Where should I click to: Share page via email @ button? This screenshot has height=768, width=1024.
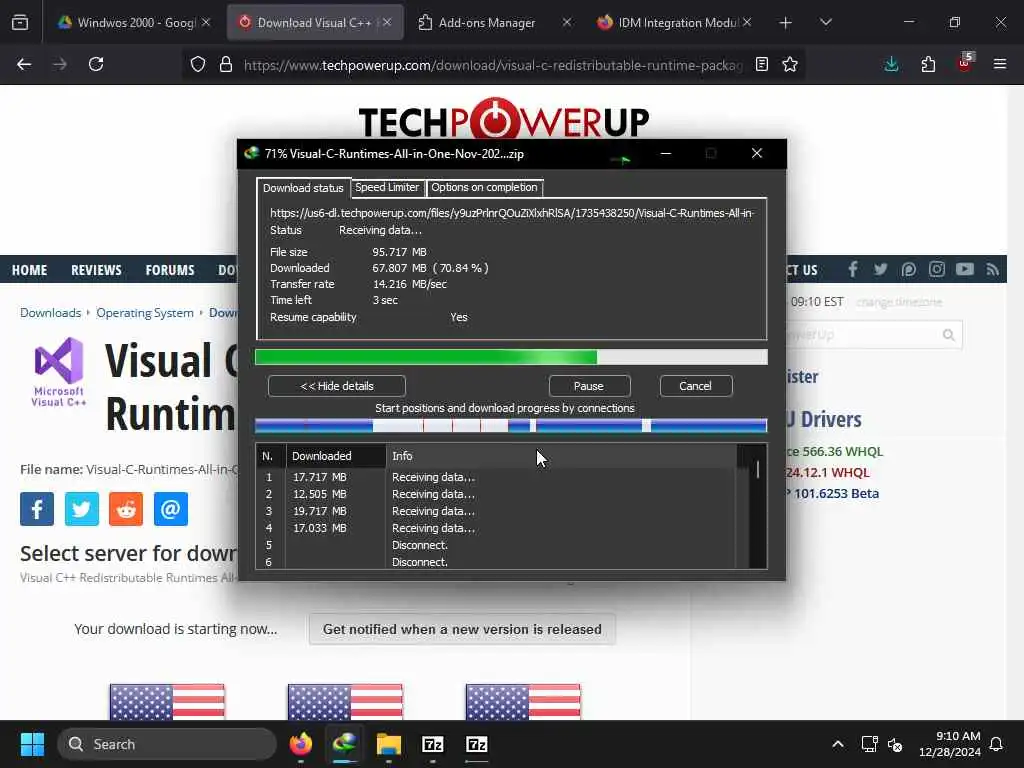(x=170, y=509)
